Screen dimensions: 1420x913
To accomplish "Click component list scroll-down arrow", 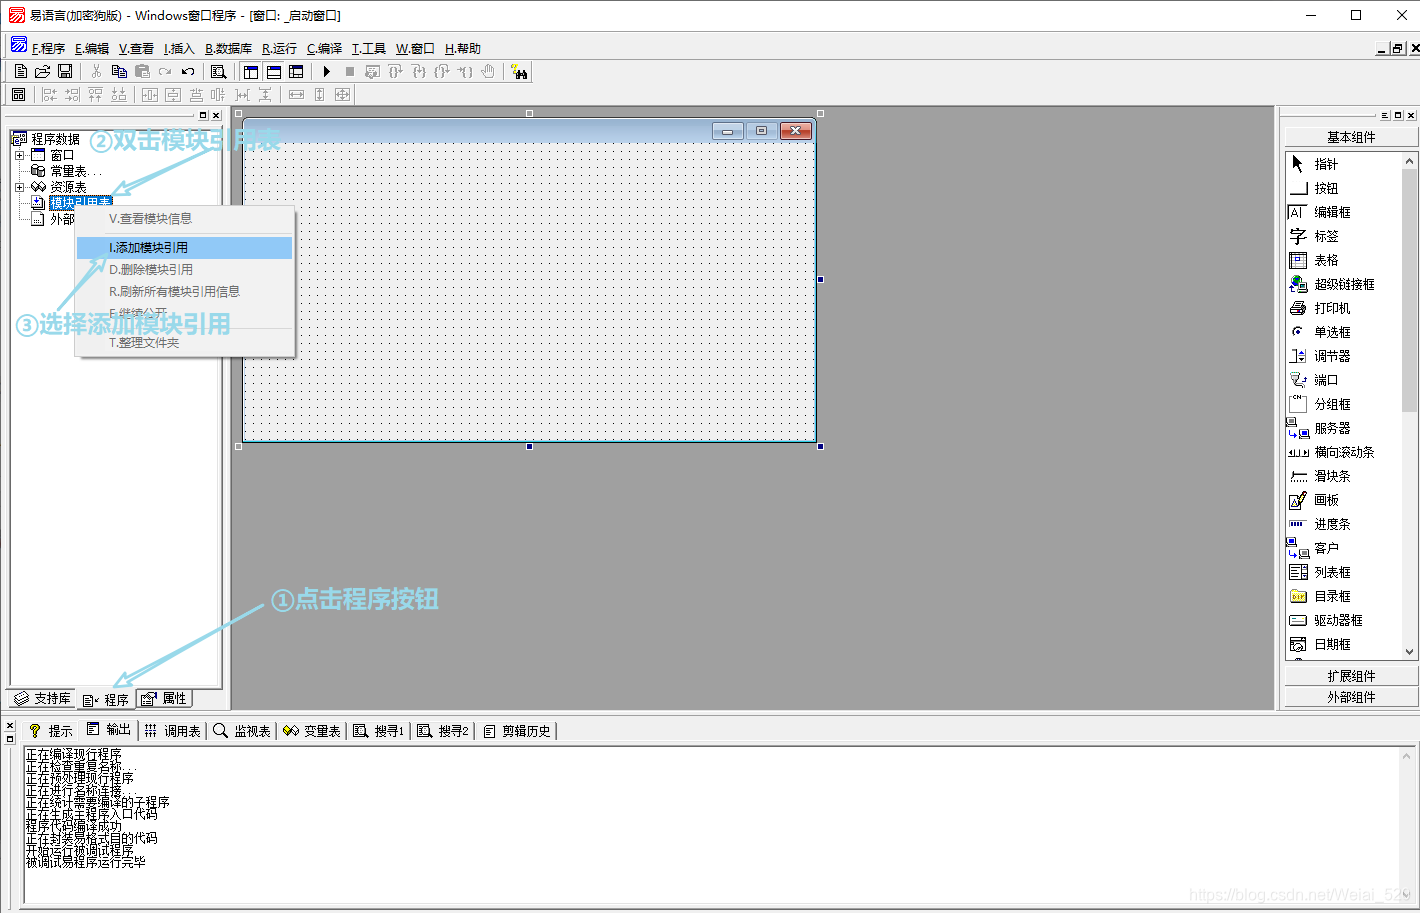I will [x=1410, y=651].
